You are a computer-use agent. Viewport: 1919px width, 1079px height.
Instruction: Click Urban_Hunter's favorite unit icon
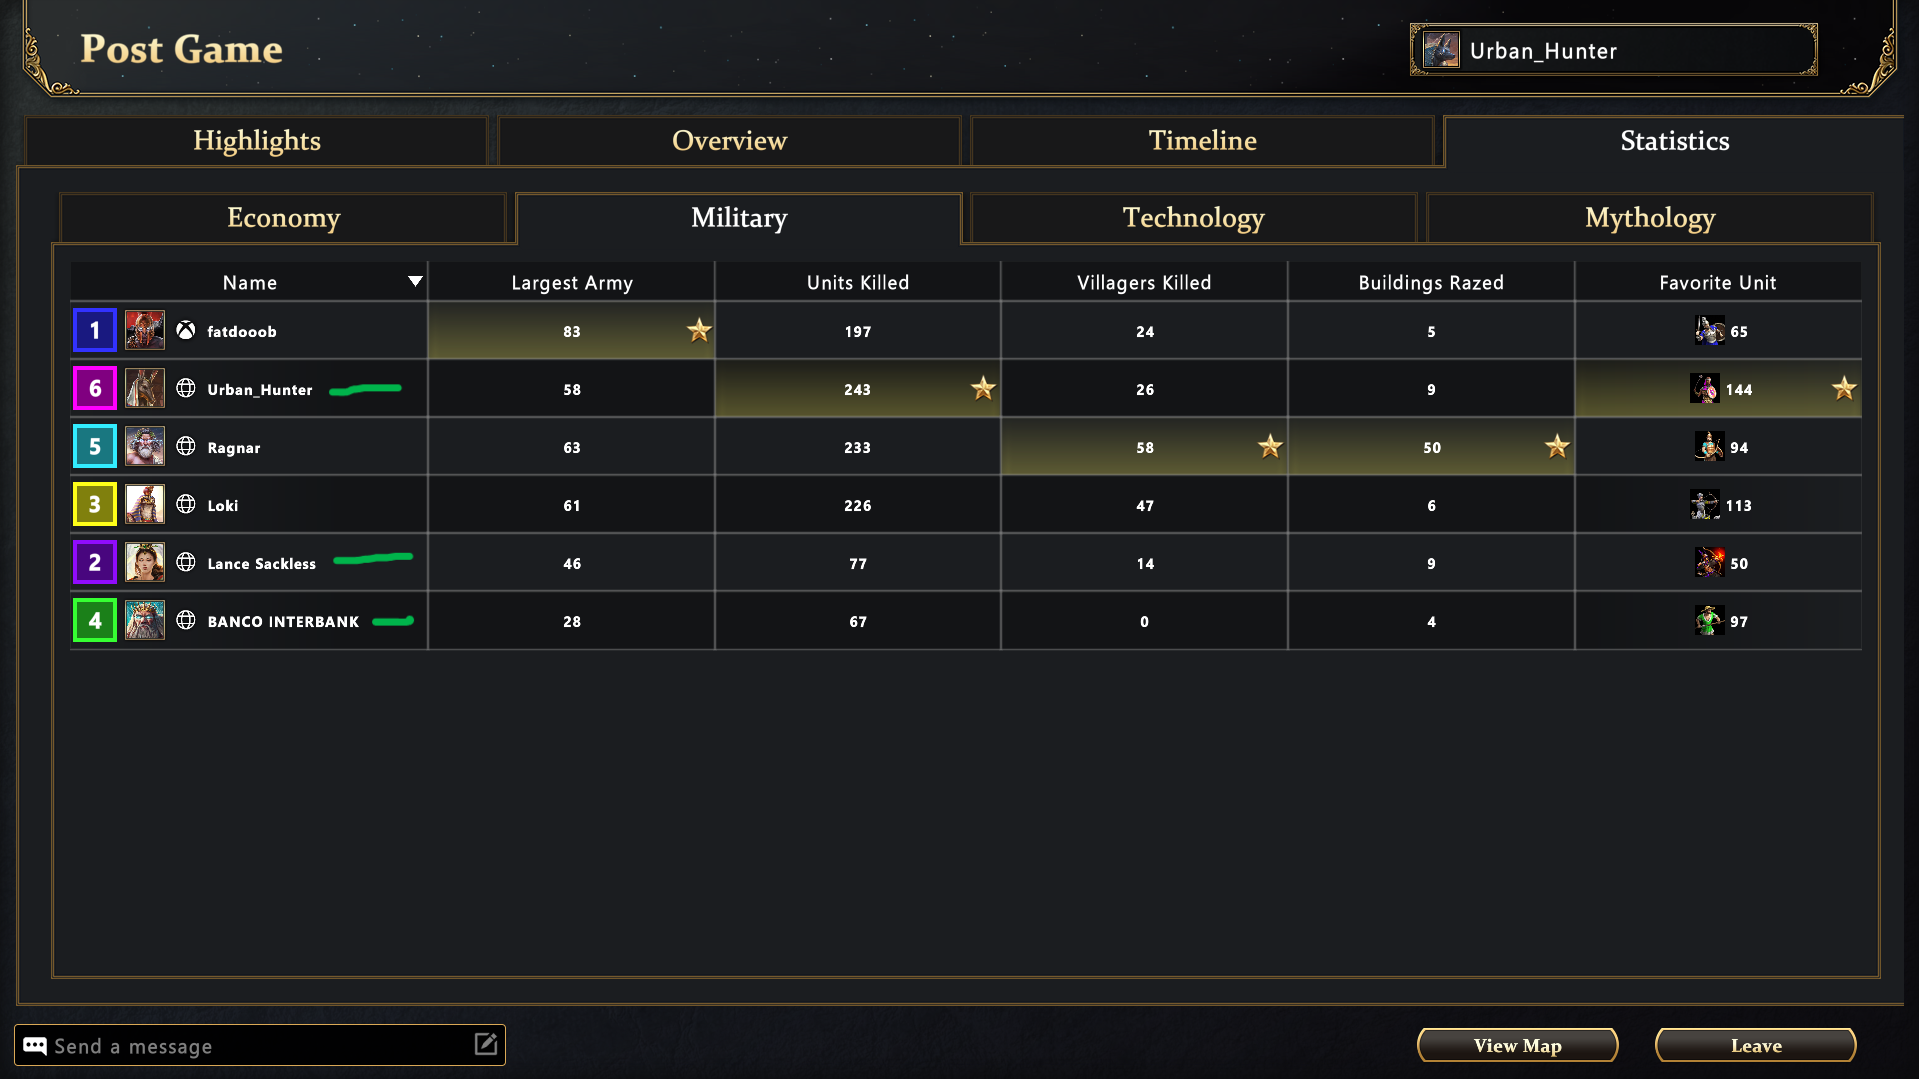tap(1704, 388)
